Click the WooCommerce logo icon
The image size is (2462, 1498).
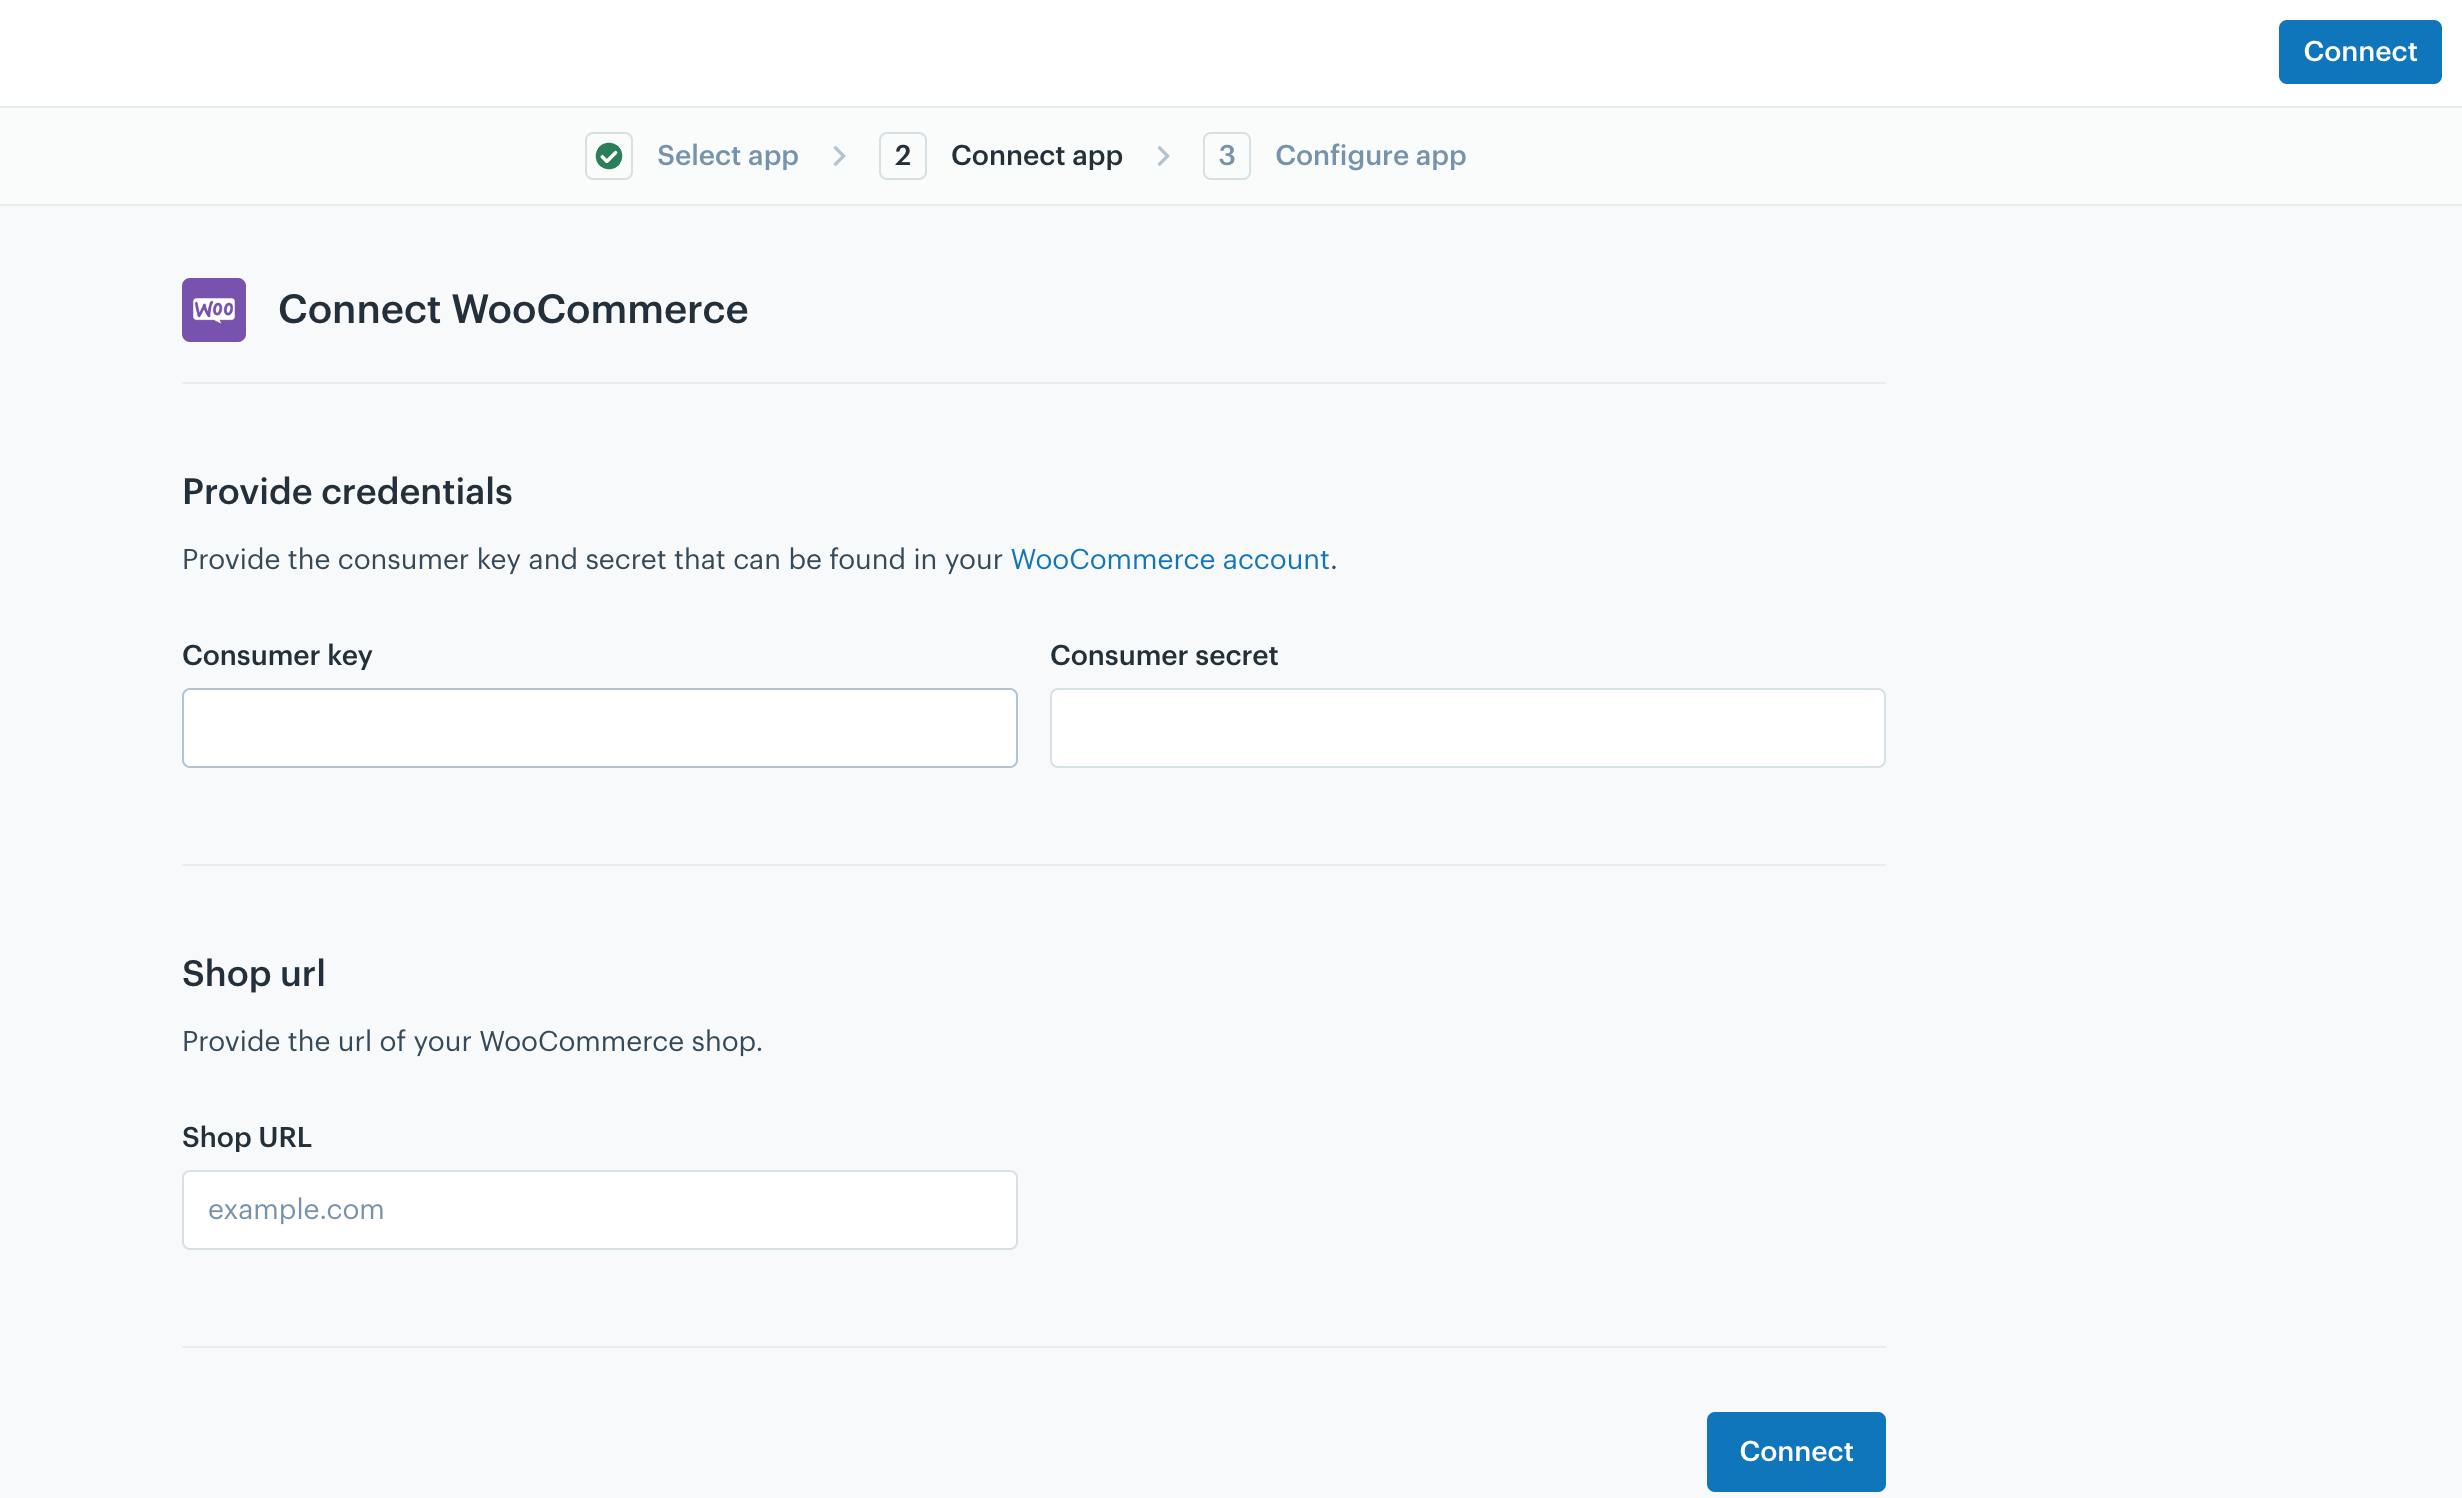[x=214, y=310]
